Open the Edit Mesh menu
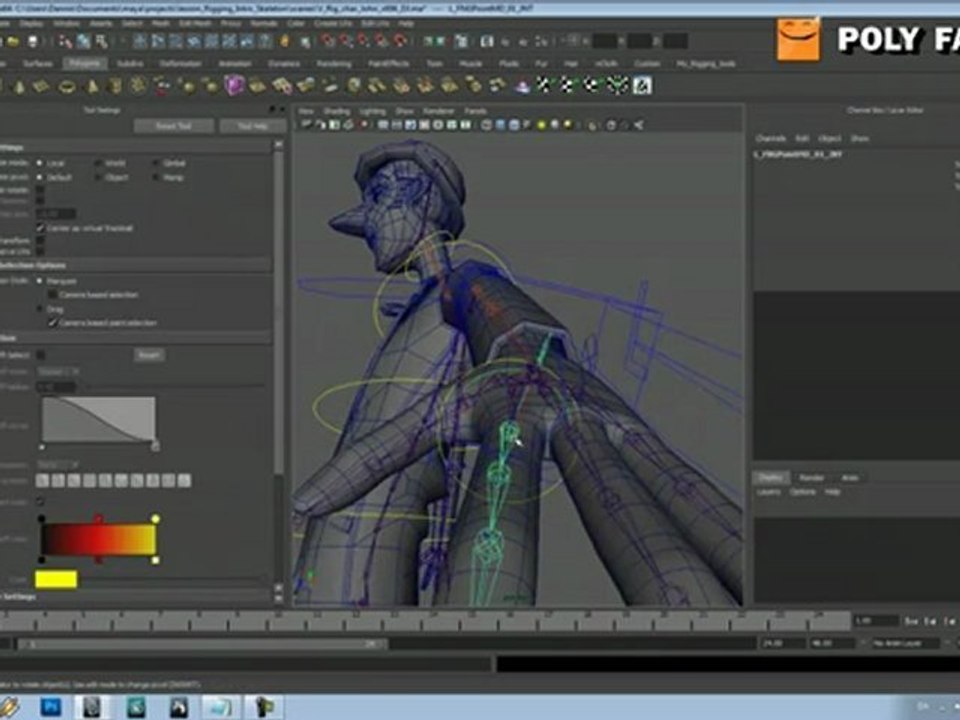Viewport: 960px width, 720px height. point(195,23)
